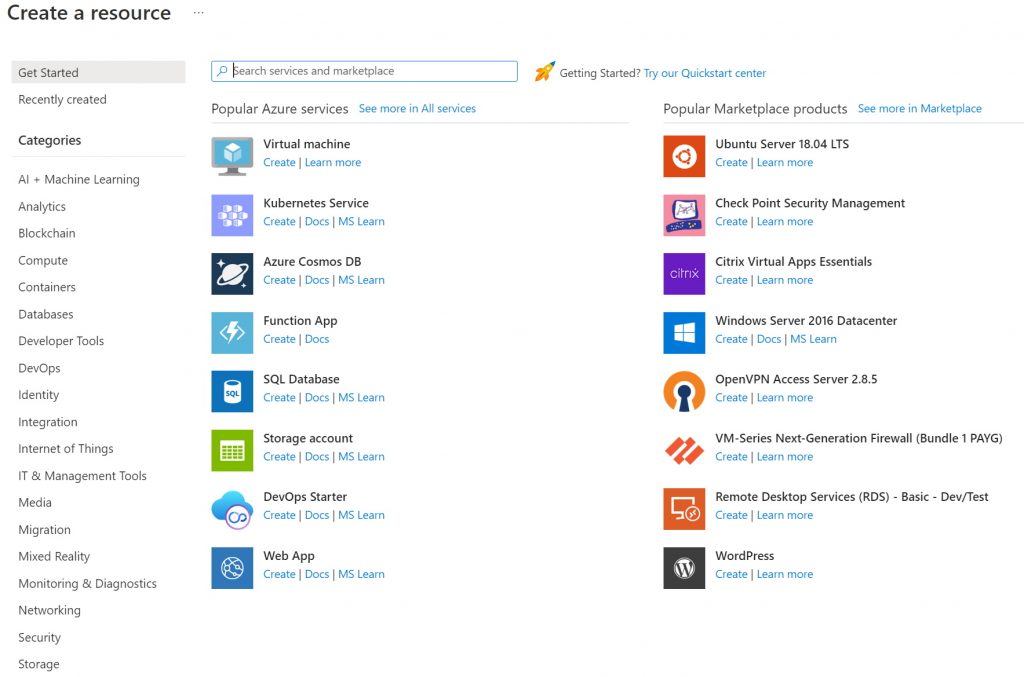Click the Windows Server 2016 Datacenter icon
Image resolution: width=1024 pixels, height=677 pixels.
tap(684, 332)
